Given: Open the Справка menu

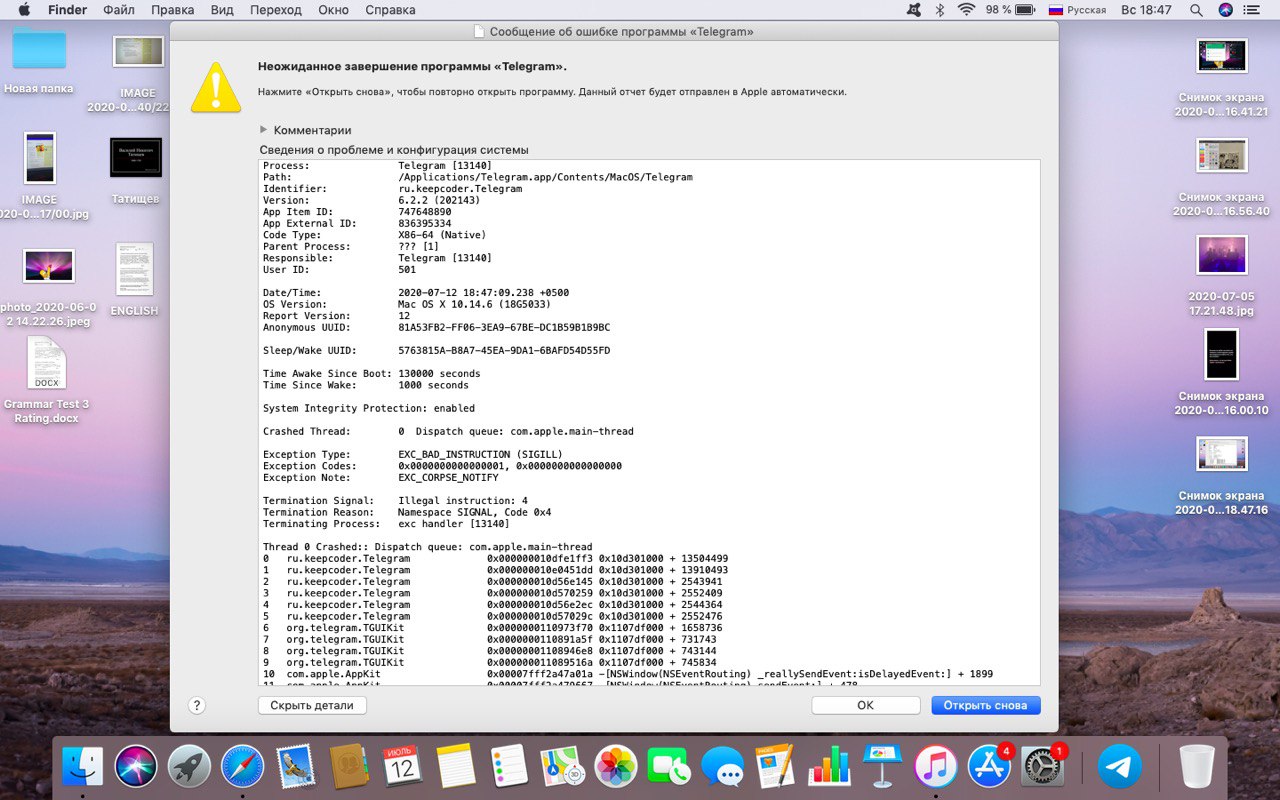Looking at the screenshot, I should pyautogui.click(x=390, y=10).
